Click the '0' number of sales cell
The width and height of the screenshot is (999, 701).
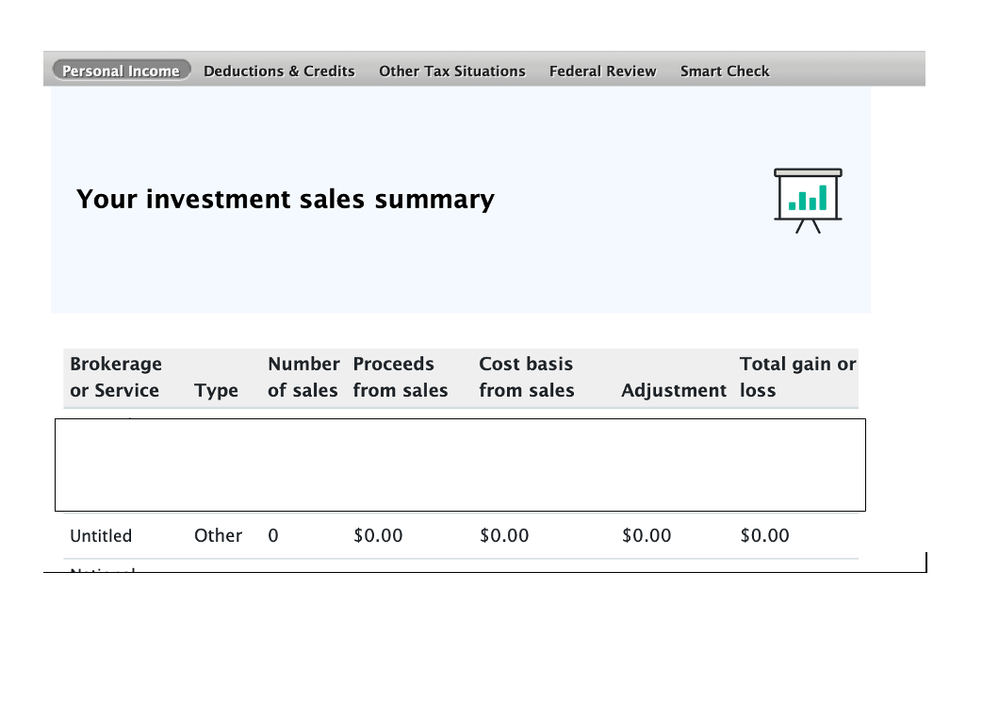(273, 536)
